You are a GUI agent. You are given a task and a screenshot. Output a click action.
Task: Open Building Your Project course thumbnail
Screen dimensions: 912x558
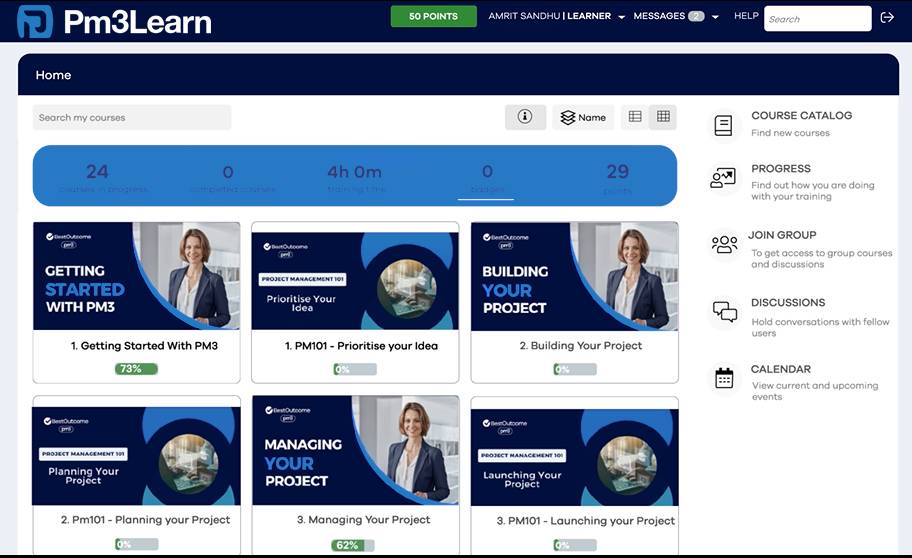coord(574,276)
